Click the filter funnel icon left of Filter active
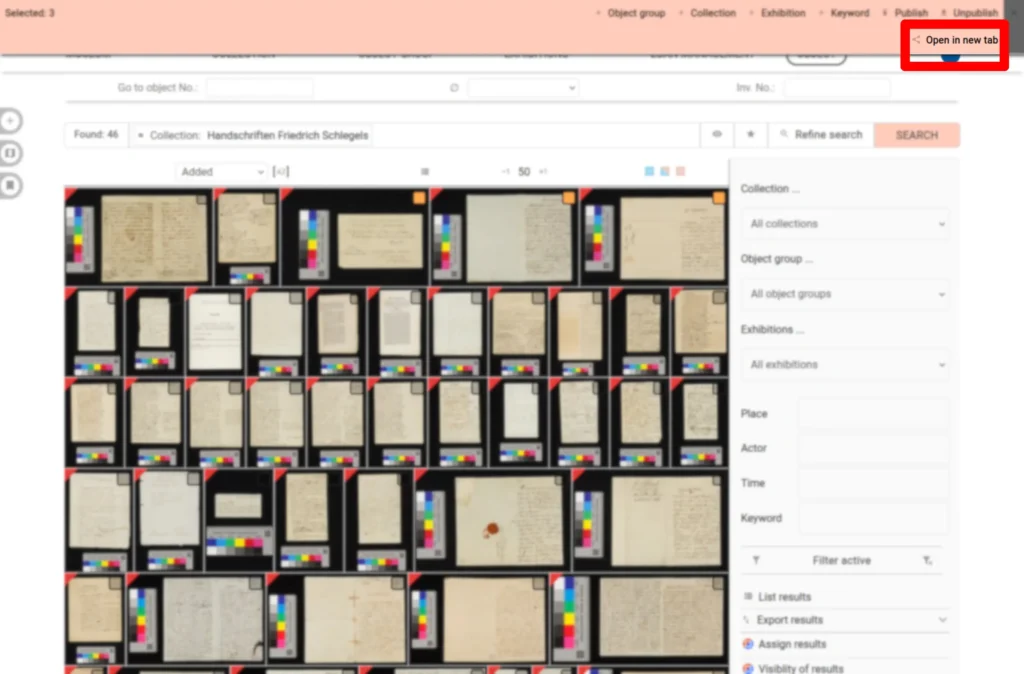This screenshot has width=1024, height=674. coord(756,560)
